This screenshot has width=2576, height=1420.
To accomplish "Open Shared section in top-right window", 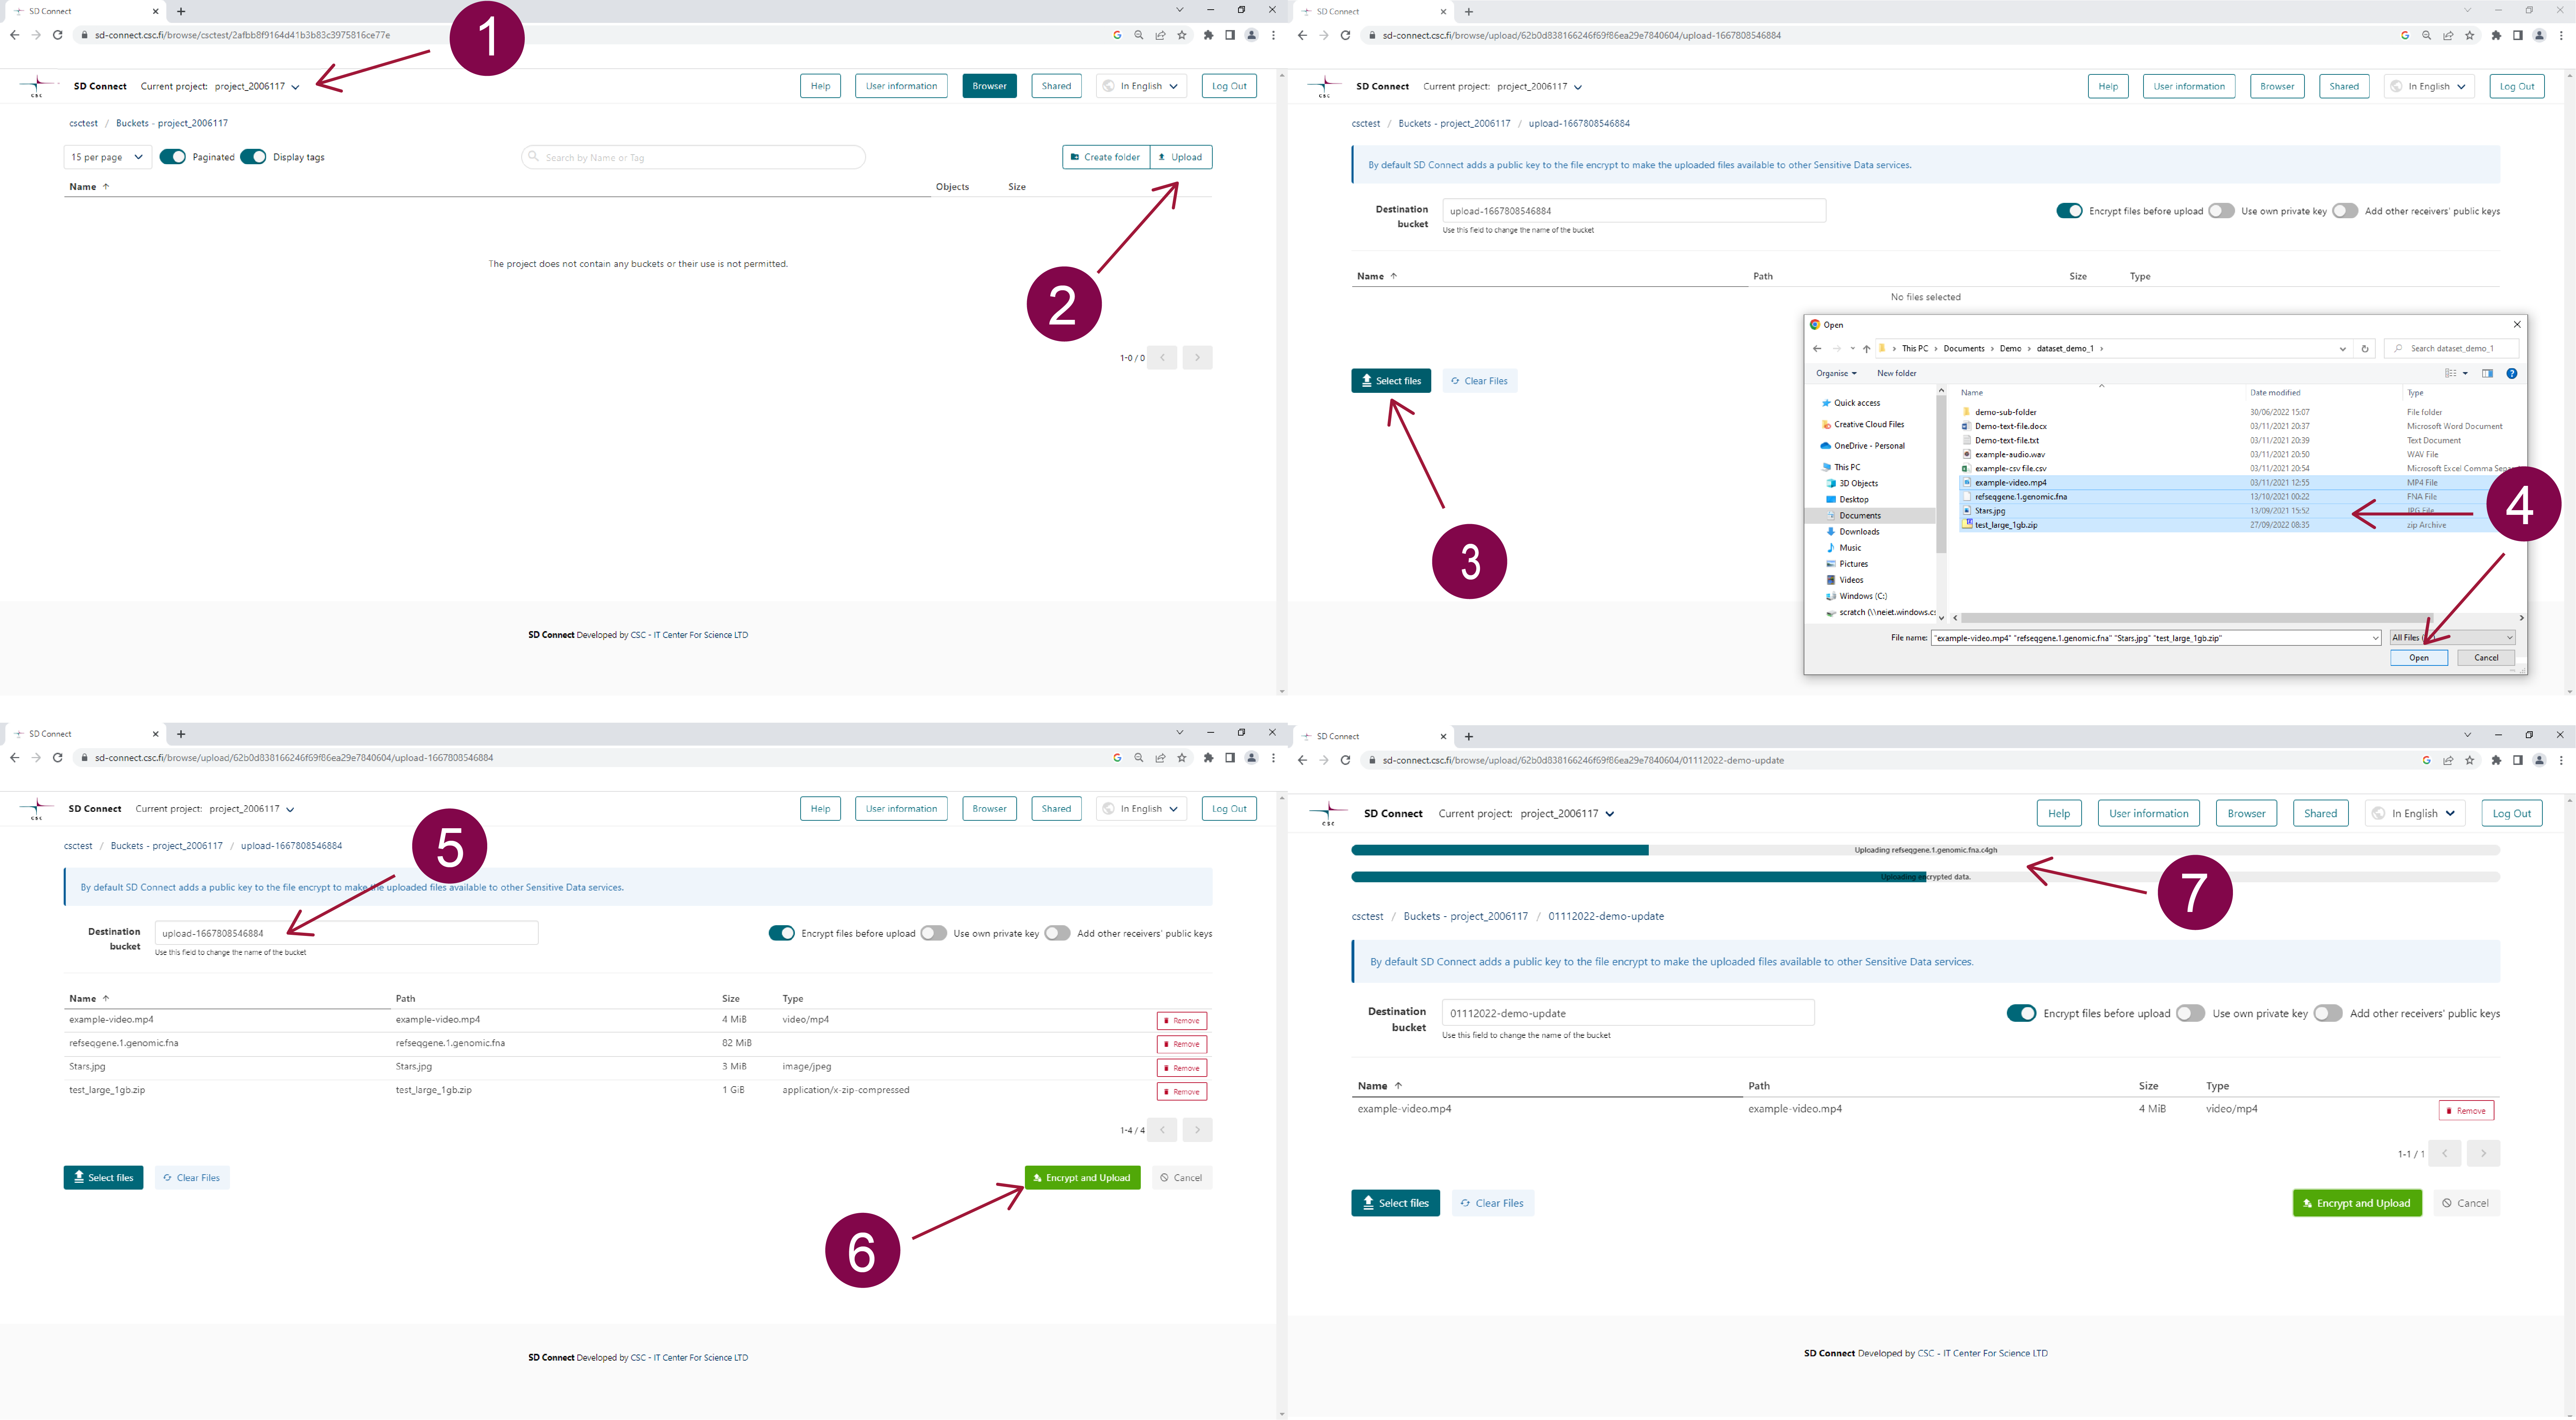I will point(2343,86).
